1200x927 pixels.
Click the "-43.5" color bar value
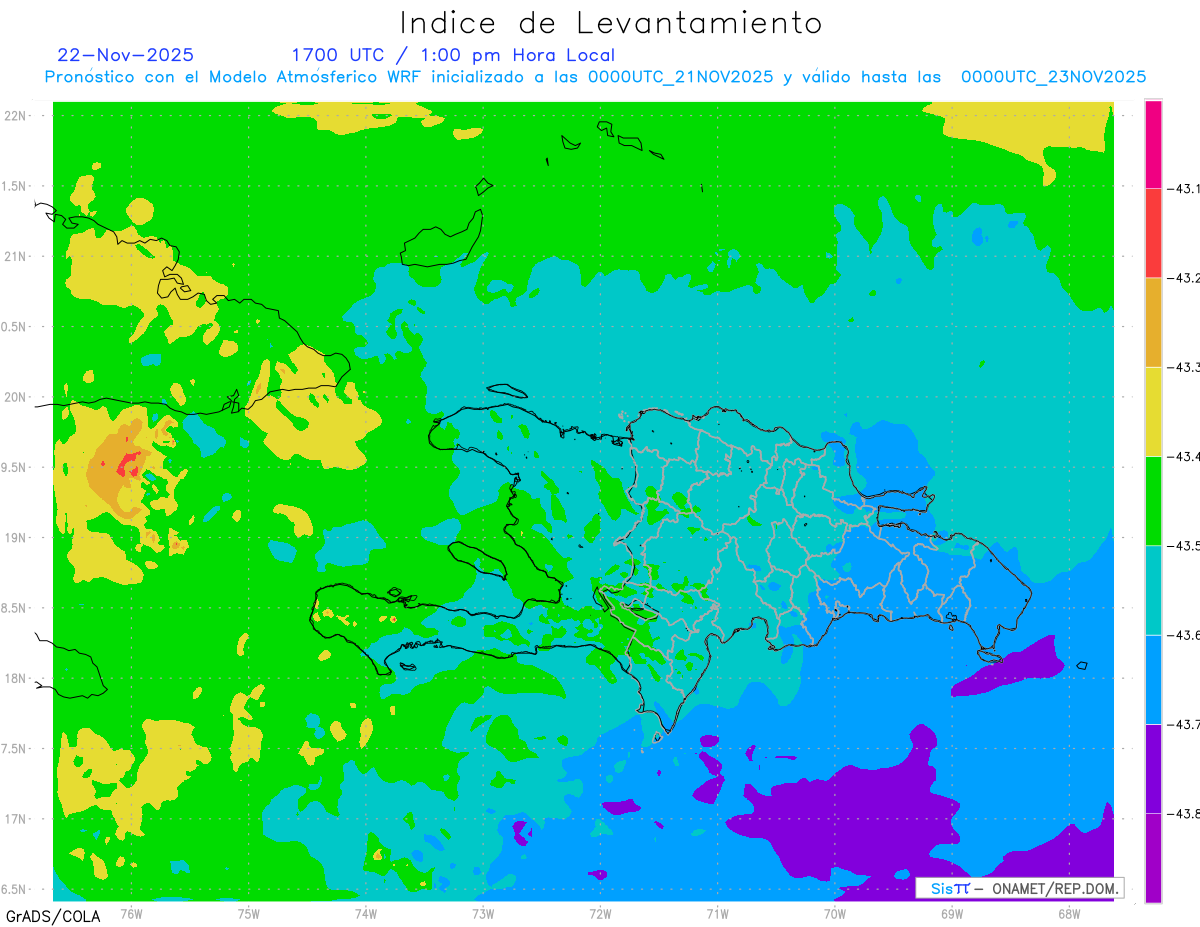[1185, 545]
